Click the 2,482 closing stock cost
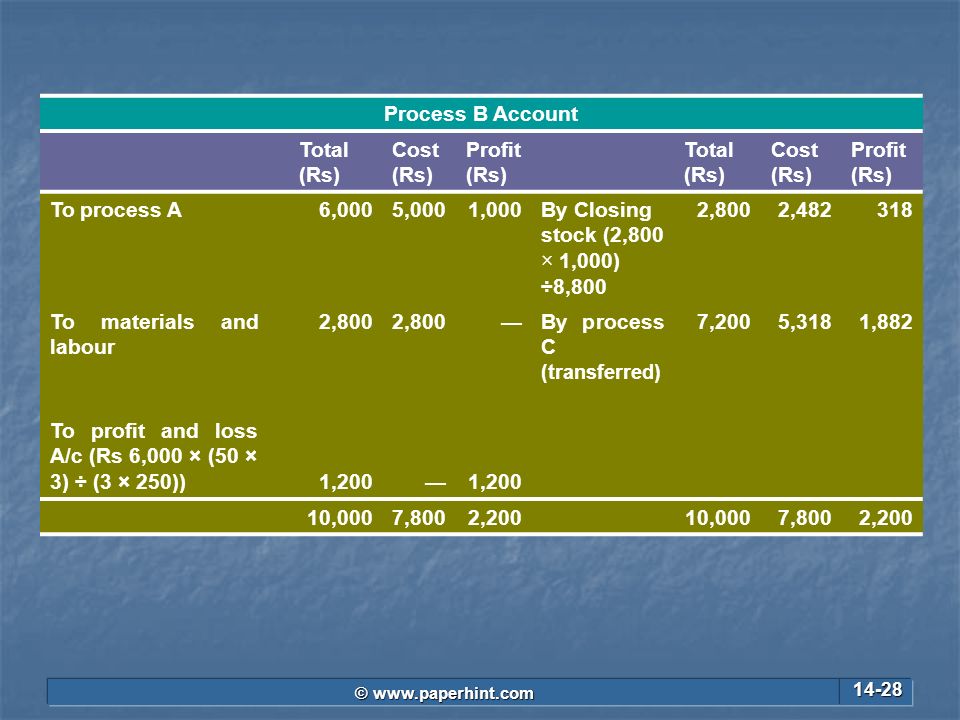 (x=804, y=210)
